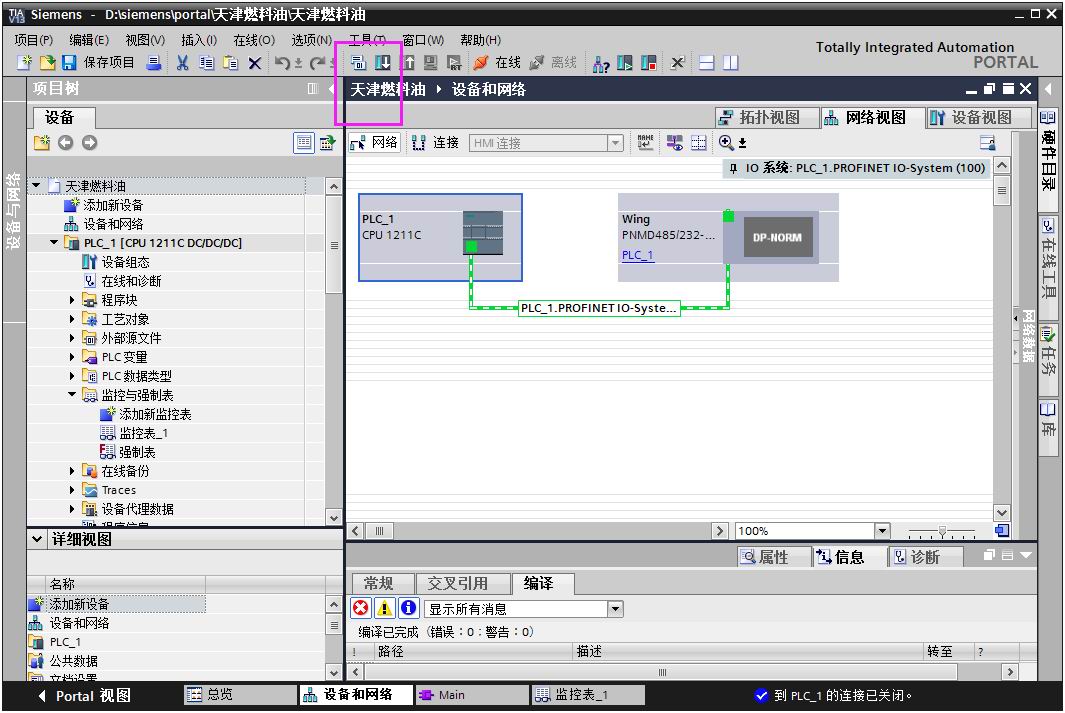The width and height of the screenshot is (1065, 713).
Task: Toggle the warning messages filter button
Action: pos(385,608)
